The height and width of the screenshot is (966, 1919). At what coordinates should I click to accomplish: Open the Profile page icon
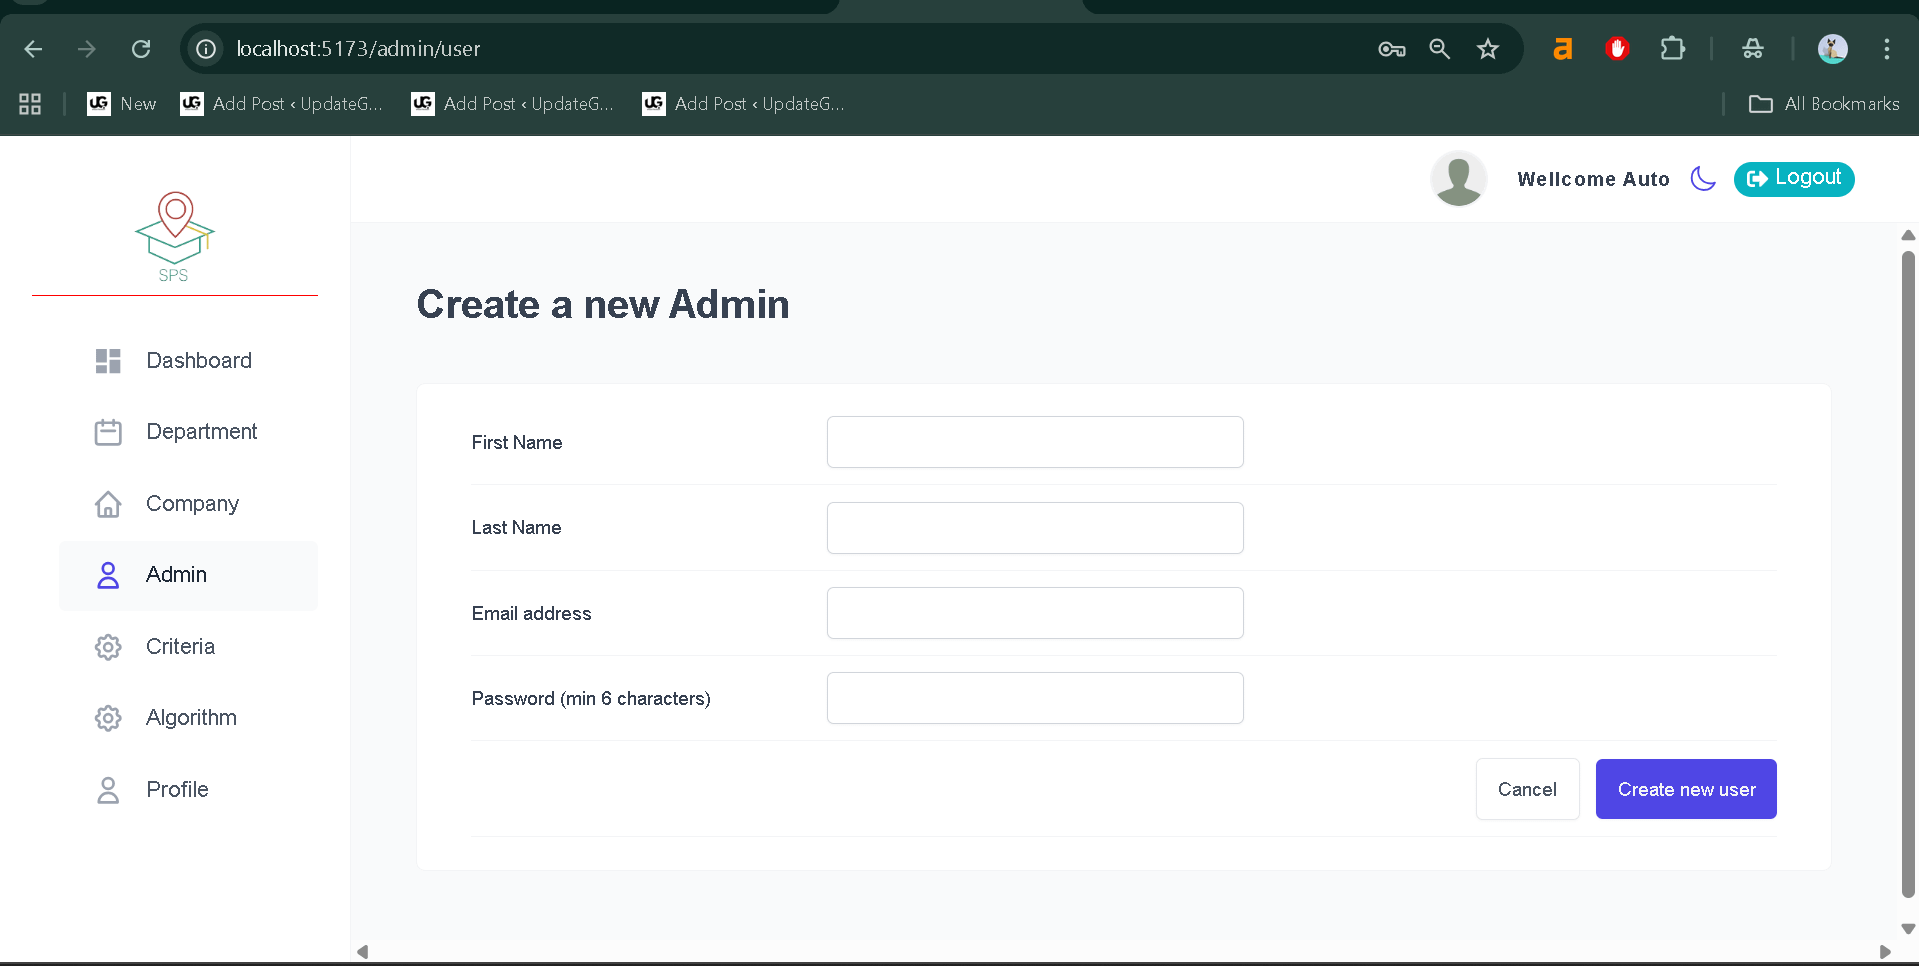[x=108, y=790]
